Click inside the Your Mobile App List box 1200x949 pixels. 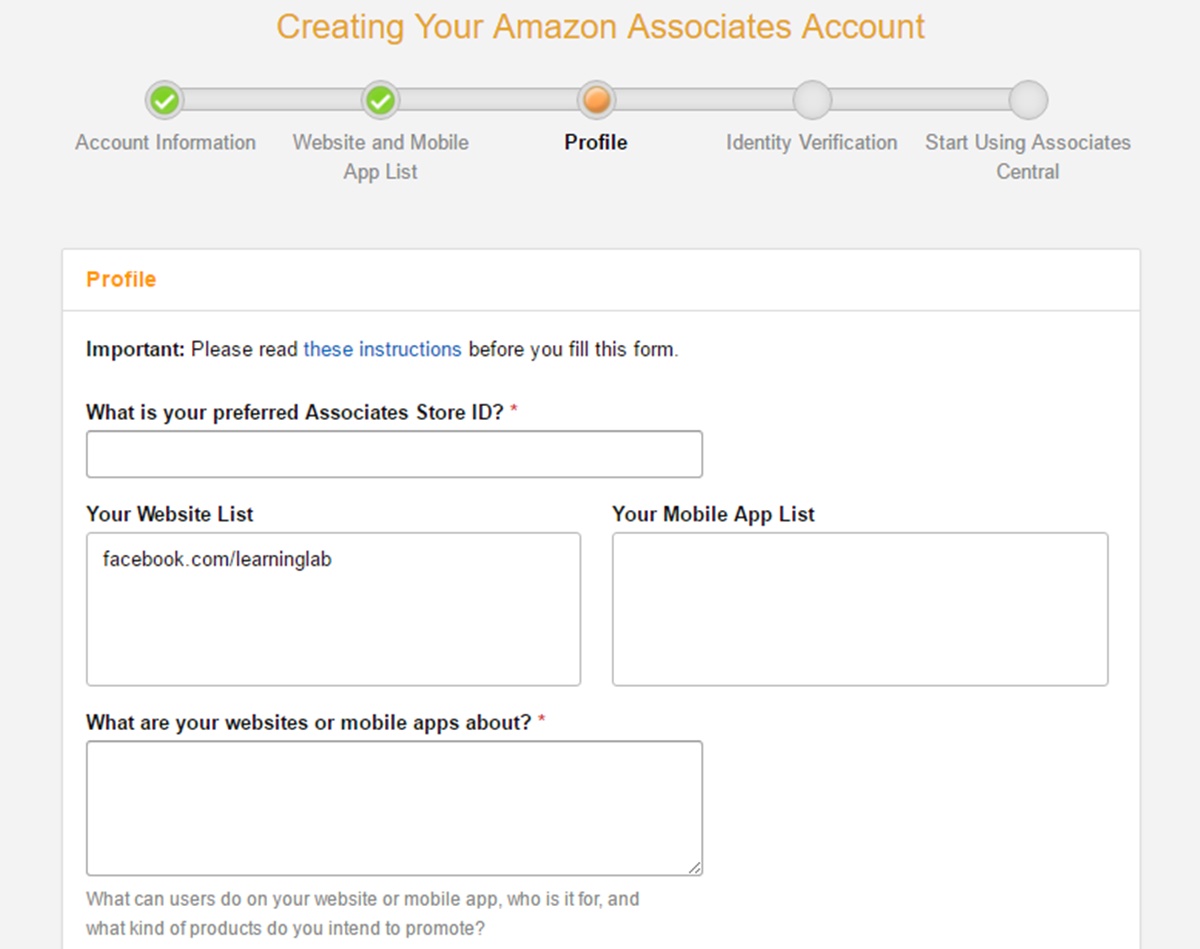tap(860, 609)
